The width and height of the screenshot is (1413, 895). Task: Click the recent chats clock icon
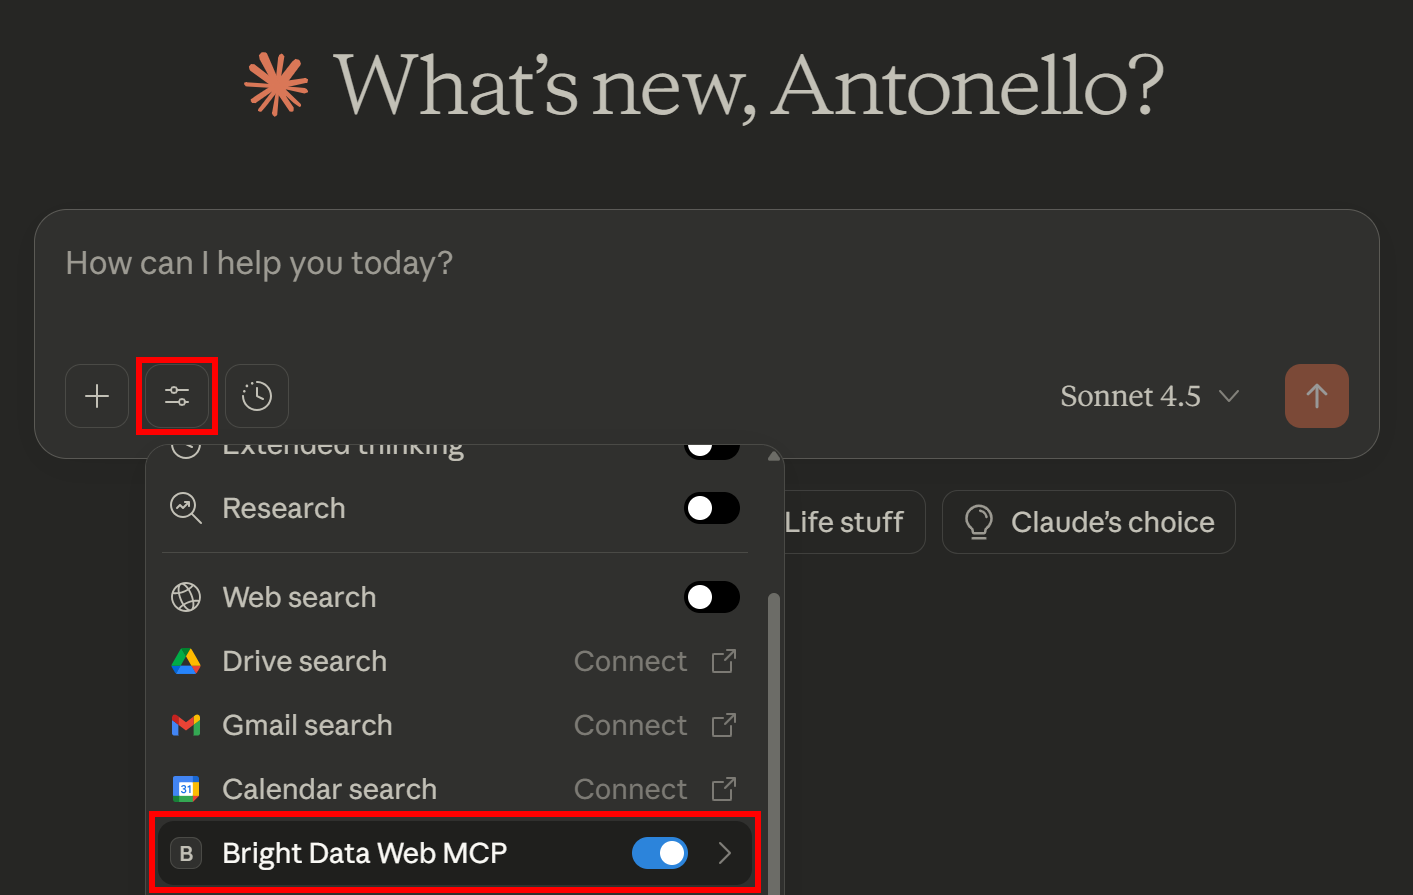point(256,395)
